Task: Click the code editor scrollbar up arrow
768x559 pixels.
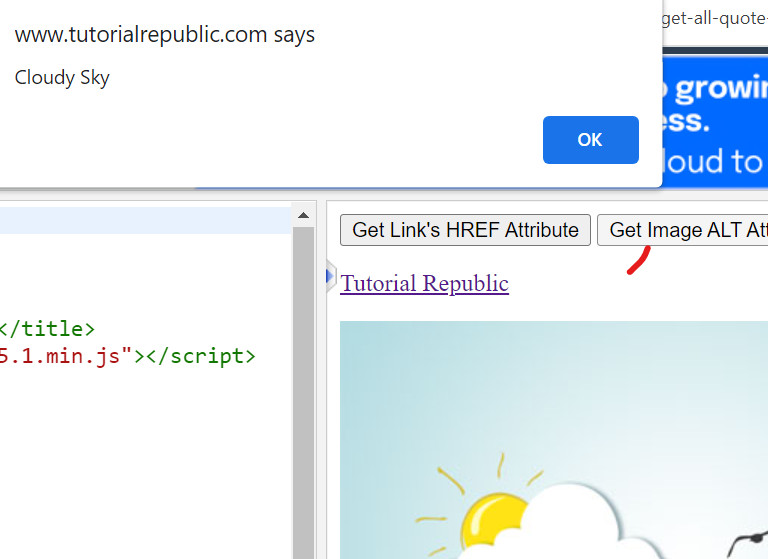Action: point(303,215)
